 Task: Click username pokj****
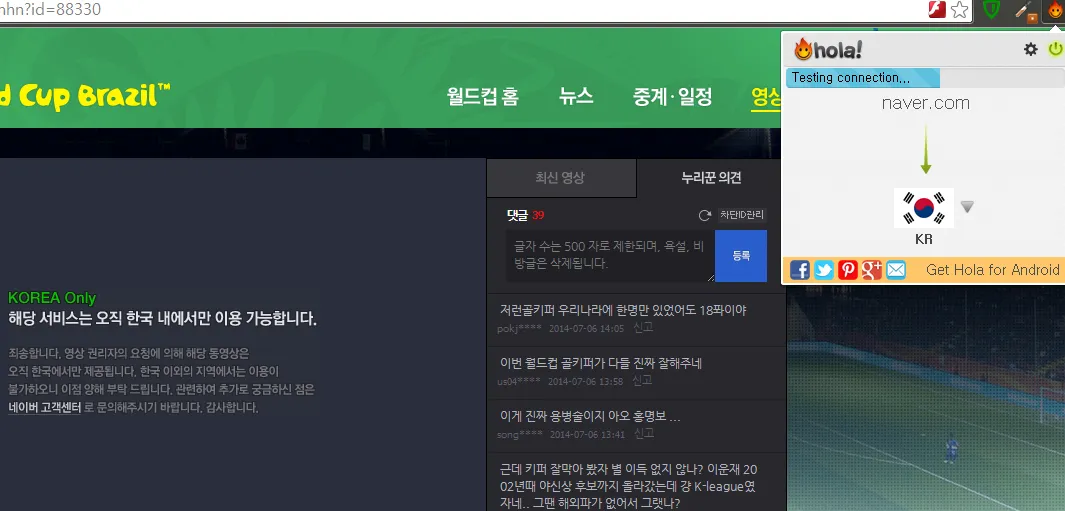tap(519, 328)
